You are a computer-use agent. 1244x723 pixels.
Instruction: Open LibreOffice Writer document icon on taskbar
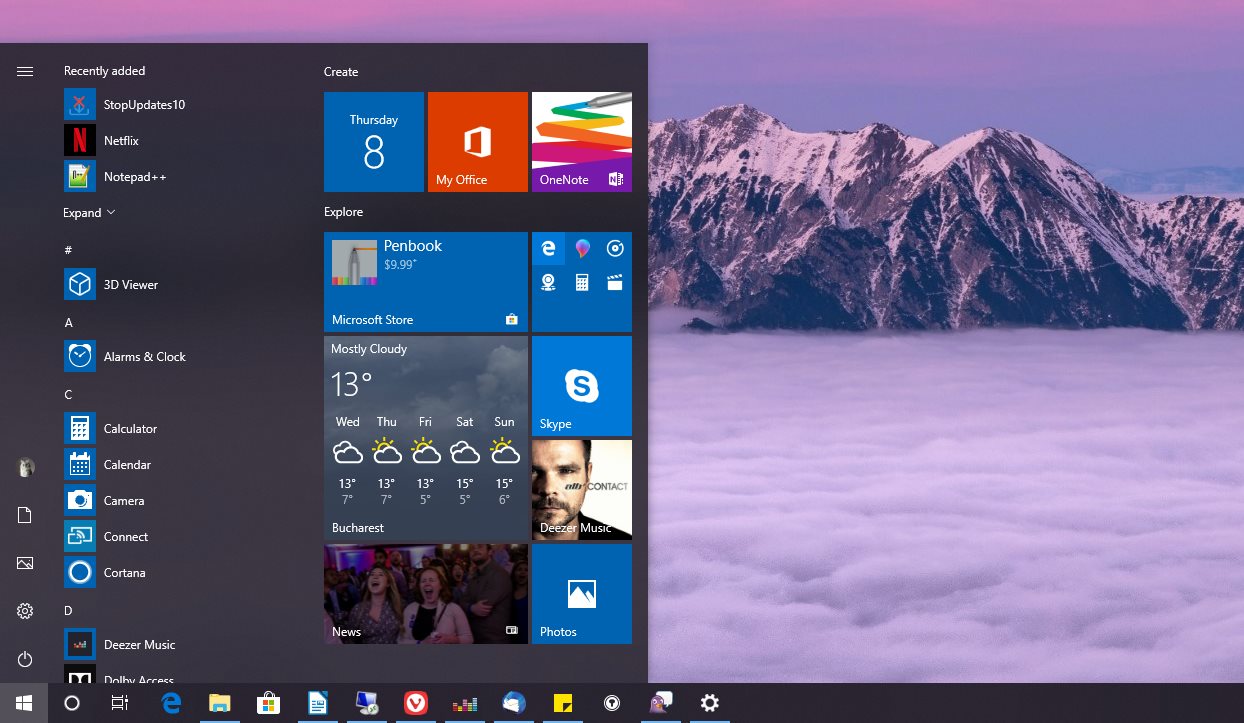click(x=317, y=703)
